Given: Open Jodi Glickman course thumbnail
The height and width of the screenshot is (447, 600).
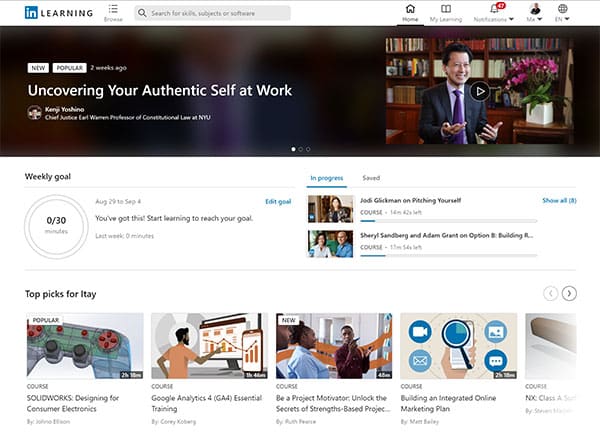Looking at the screenshot, I should pos(331,209).
